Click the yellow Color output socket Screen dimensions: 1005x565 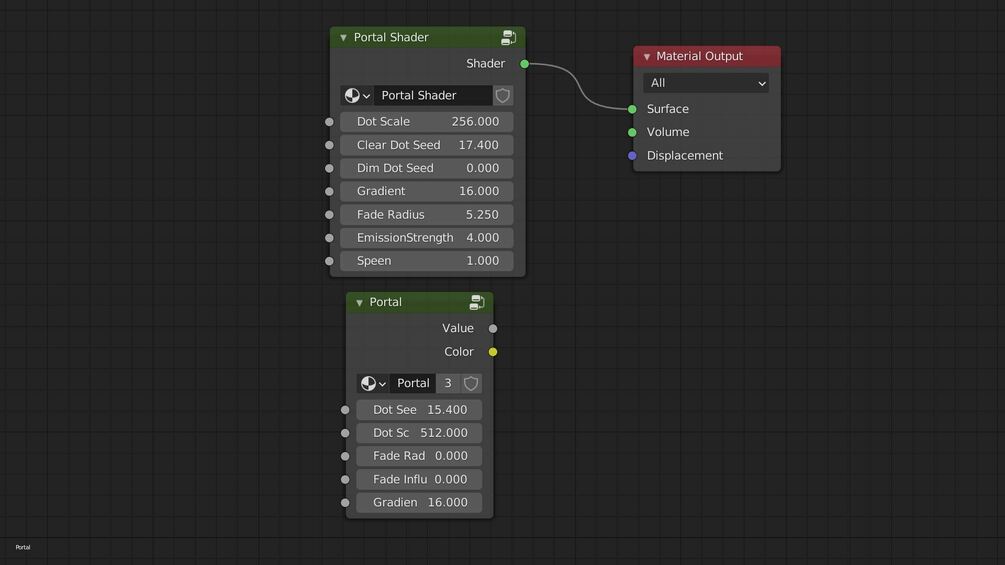pos(493,352)
